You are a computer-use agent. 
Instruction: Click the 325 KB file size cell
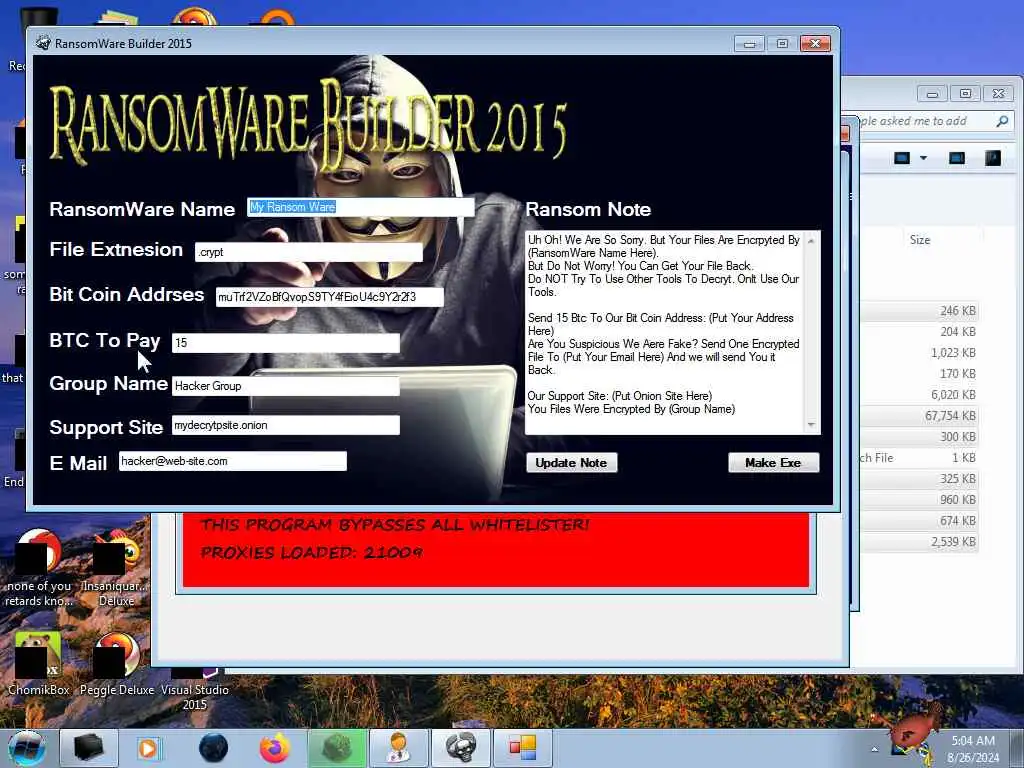(958, 479)
